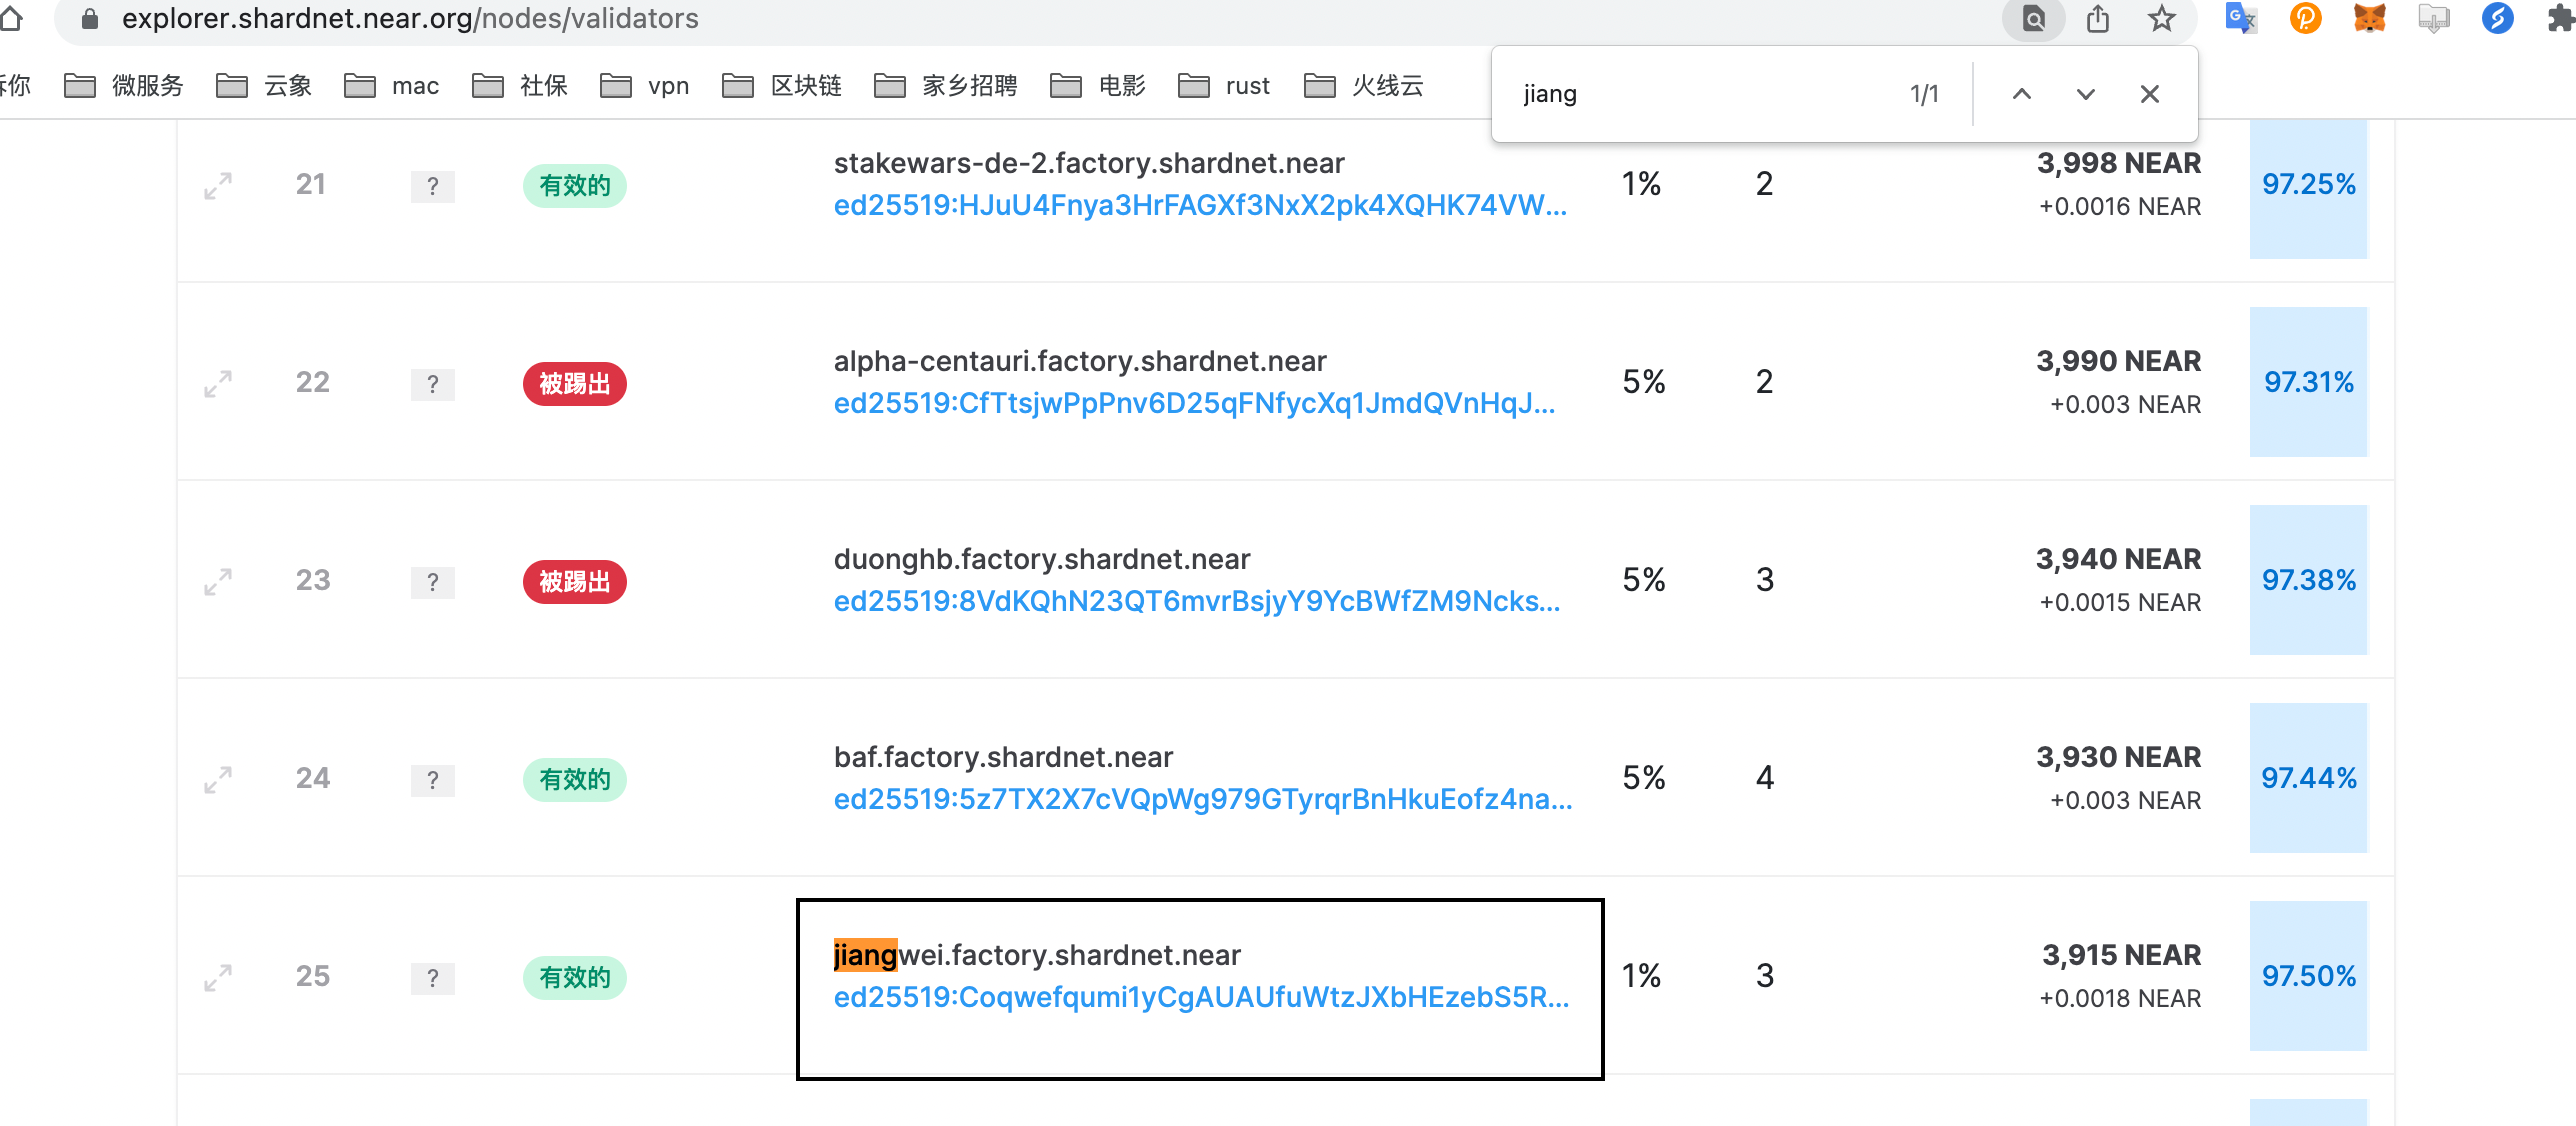Image resolution: width=2576 pixels, height=1126 pixels.
Task: Open the alpha-centauri public key link
Action: [1194, 404]
